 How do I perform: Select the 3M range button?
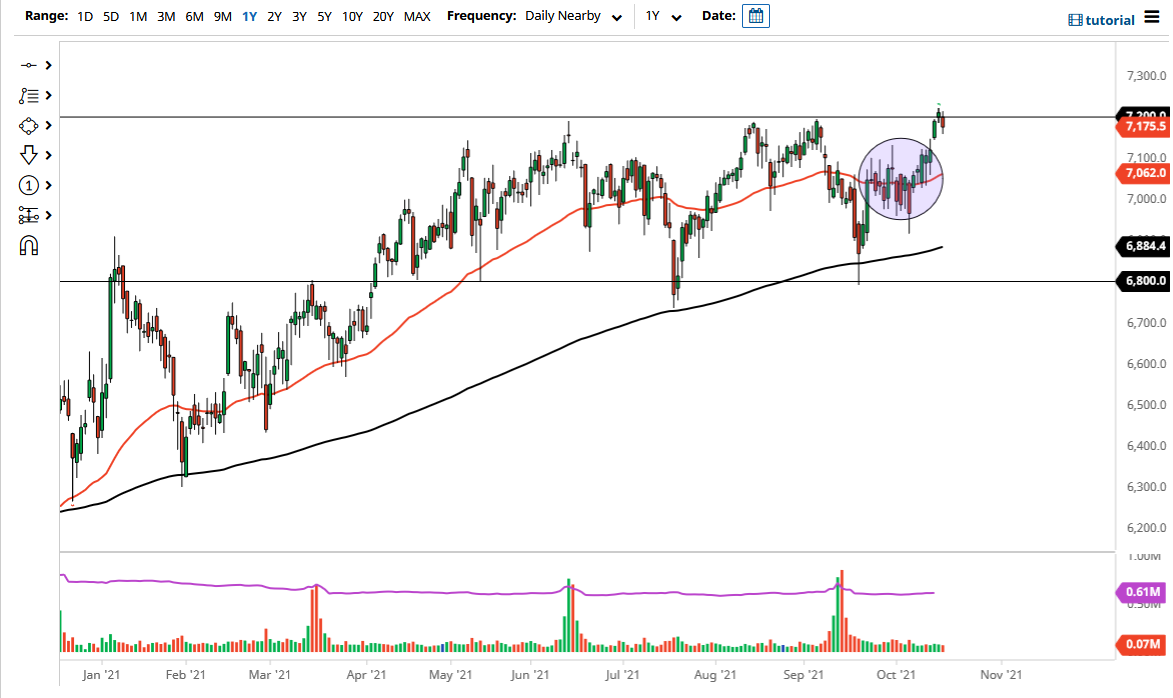point(166,16)
